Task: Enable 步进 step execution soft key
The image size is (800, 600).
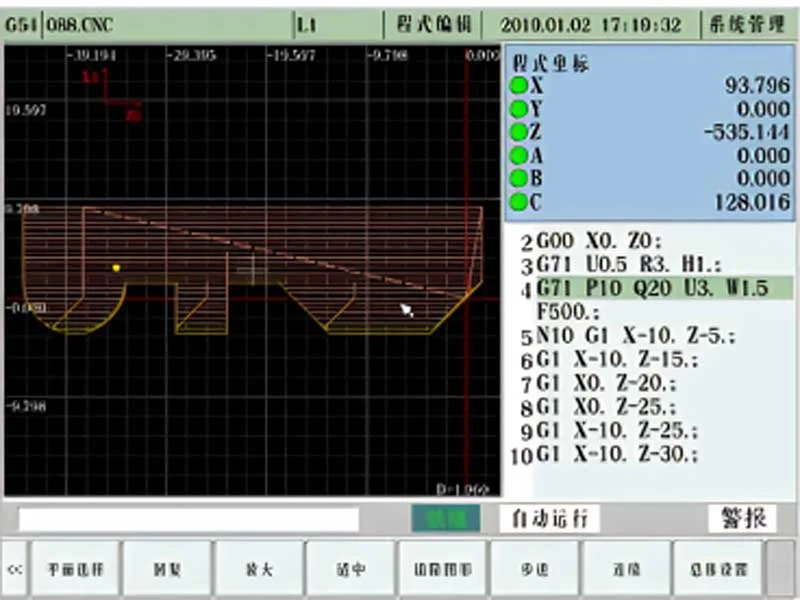Action: 533,566
